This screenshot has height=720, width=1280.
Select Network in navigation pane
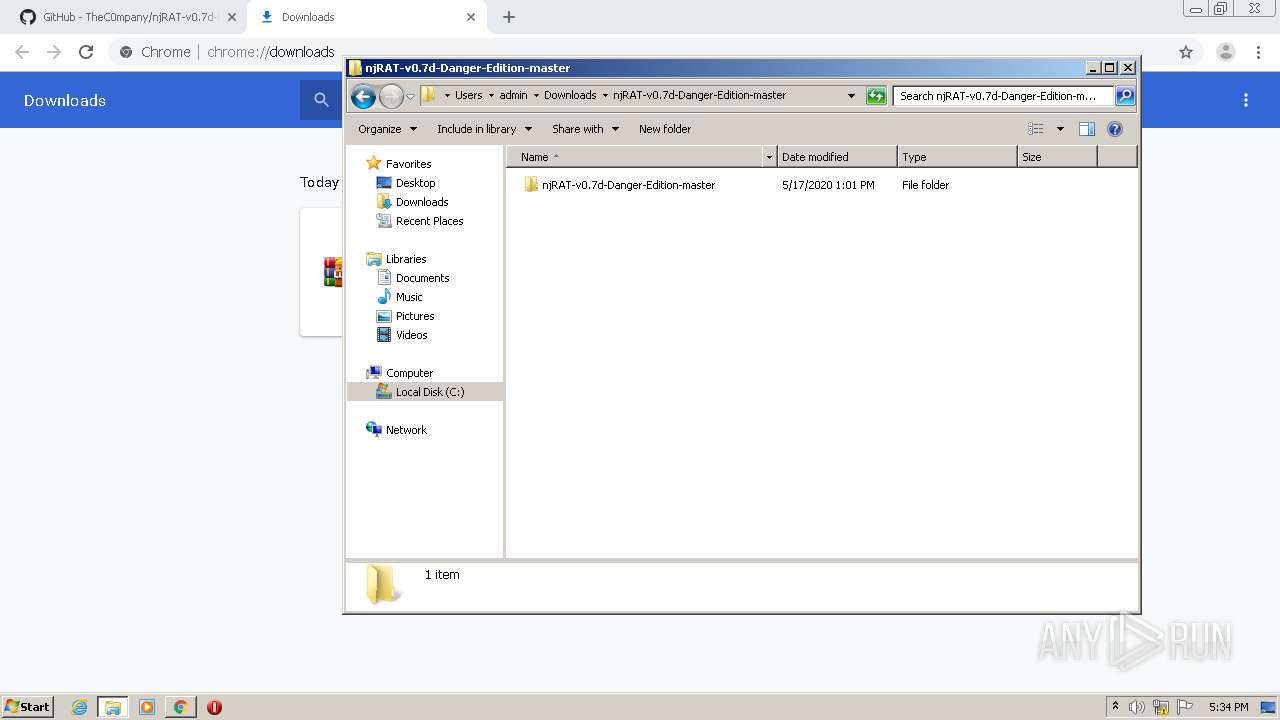coord(406,430)
